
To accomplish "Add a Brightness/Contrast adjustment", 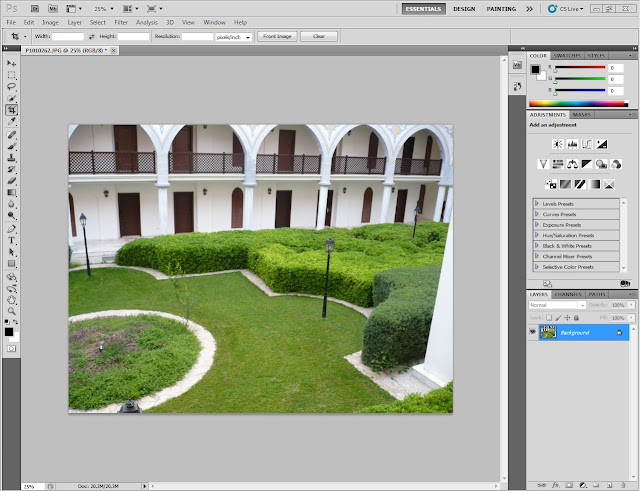I will coord(558,144).
